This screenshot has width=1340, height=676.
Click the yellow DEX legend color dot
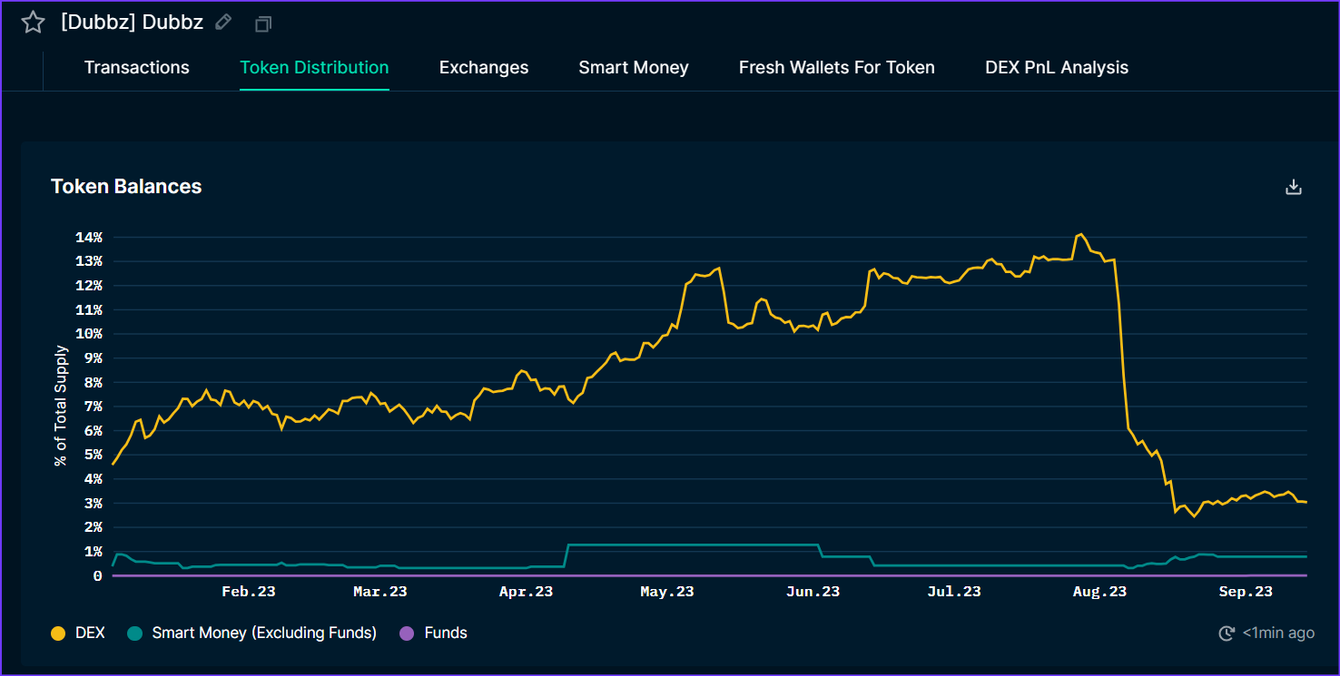click(58, 633)
